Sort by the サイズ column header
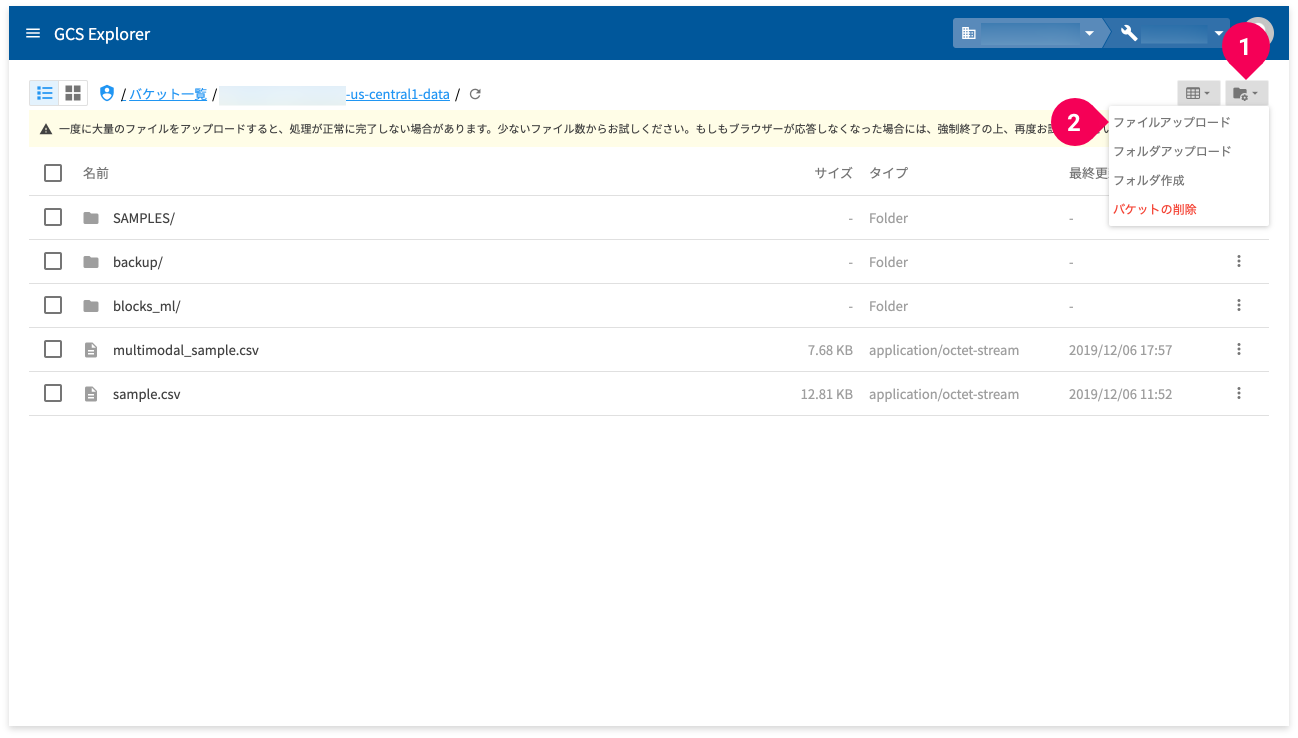Screen dimensions: 1298x738 coord(833,173)
